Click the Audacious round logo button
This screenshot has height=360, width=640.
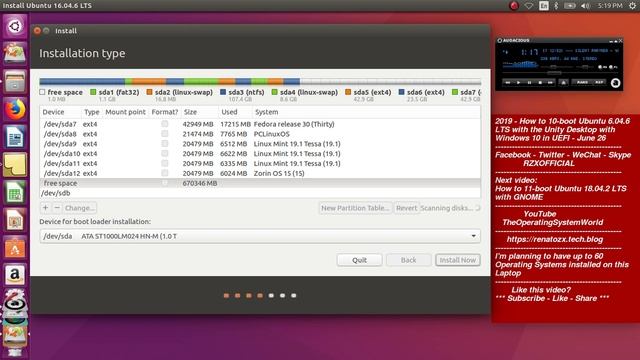(615, 83)
